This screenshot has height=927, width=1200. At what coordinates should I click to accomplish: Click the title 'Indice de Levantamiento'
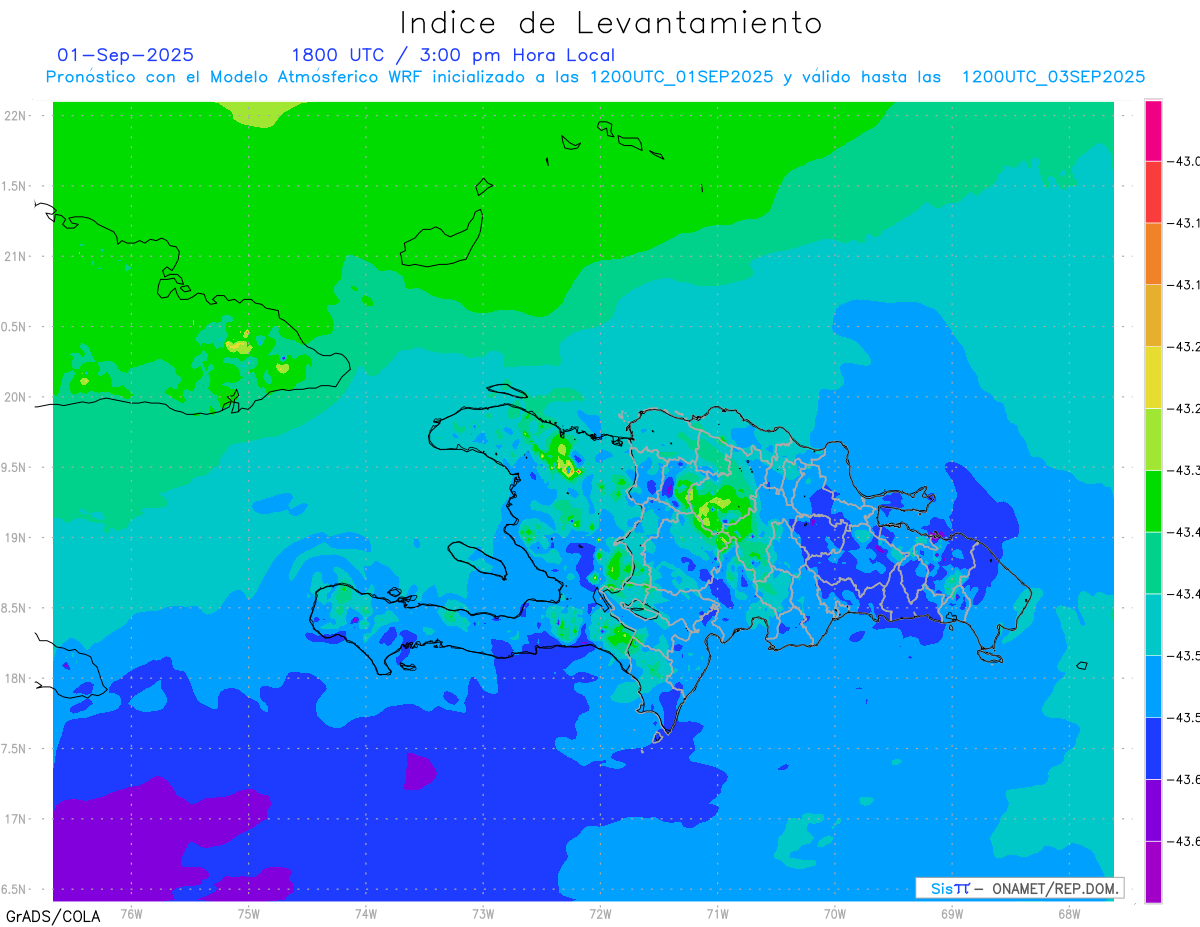[x=611, y=22]
